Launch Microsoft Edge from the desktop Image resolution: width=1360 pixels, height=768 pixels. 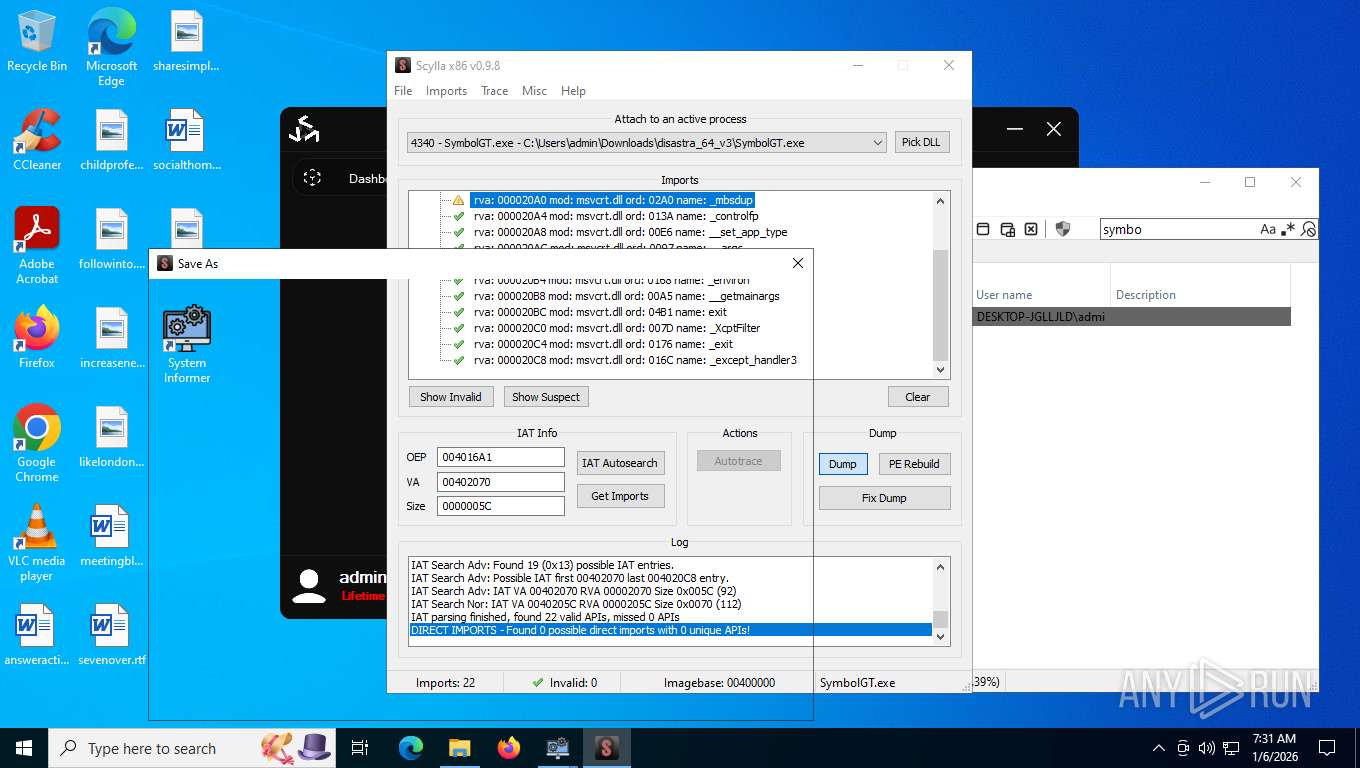[111, 48]
